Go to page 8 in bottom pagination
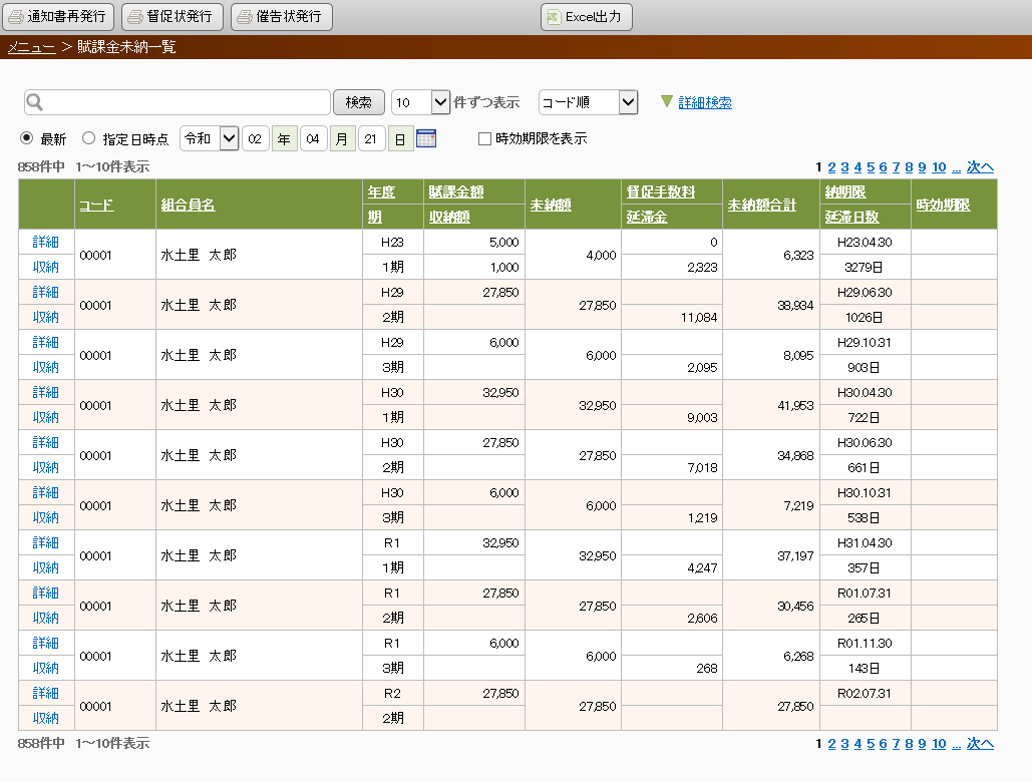The width and height of the screenshot is (1032, 782). click(909, 744)
